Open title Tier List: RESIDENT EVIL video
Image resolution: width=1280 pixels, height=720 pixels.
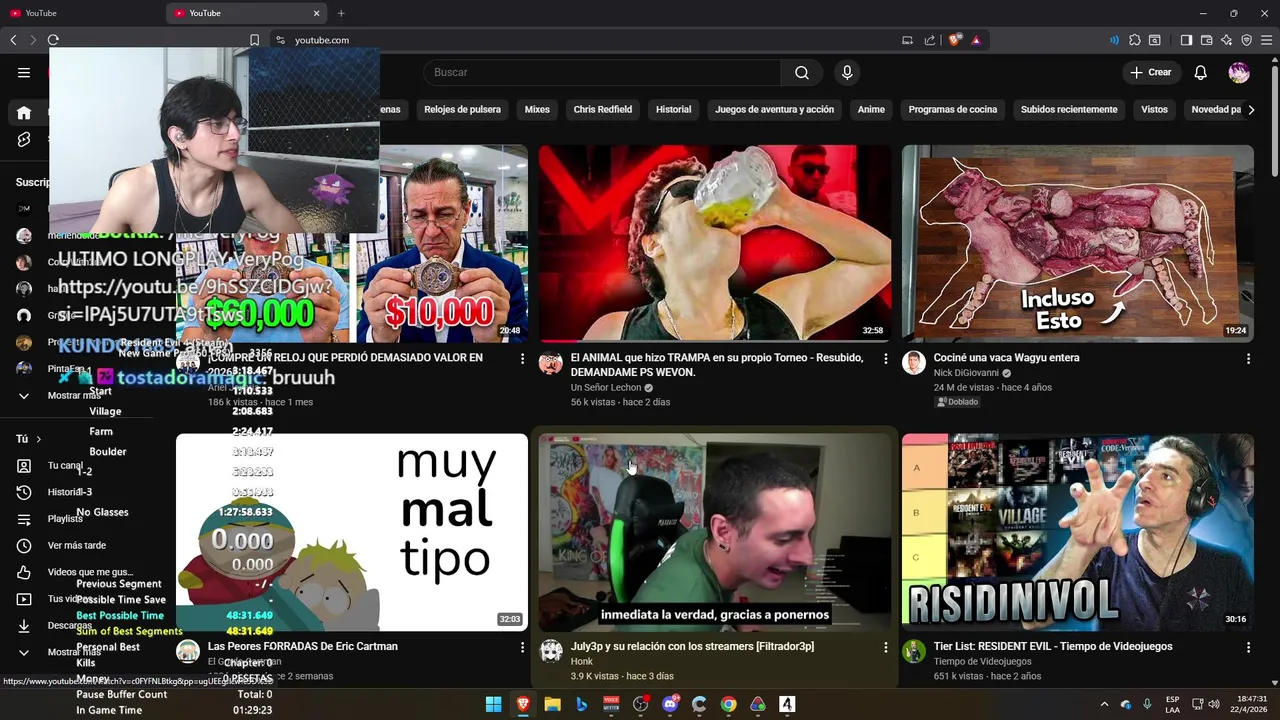(x=1053, y=647)
